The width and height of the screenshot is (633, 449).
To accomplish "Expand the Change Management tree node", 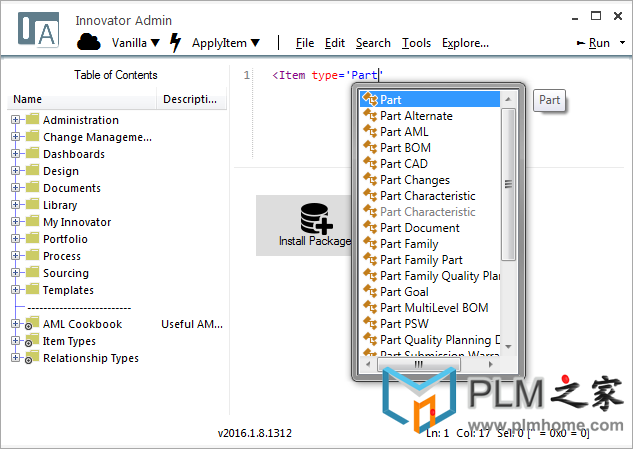I will point(15,136).
